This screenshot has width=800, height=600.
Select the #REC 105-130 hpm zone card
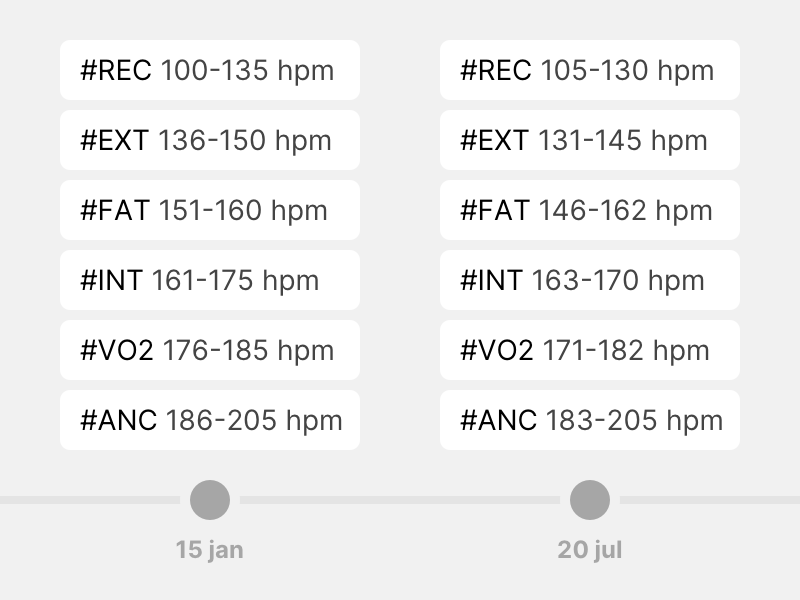pyautogui.click(x=590, y=70)
